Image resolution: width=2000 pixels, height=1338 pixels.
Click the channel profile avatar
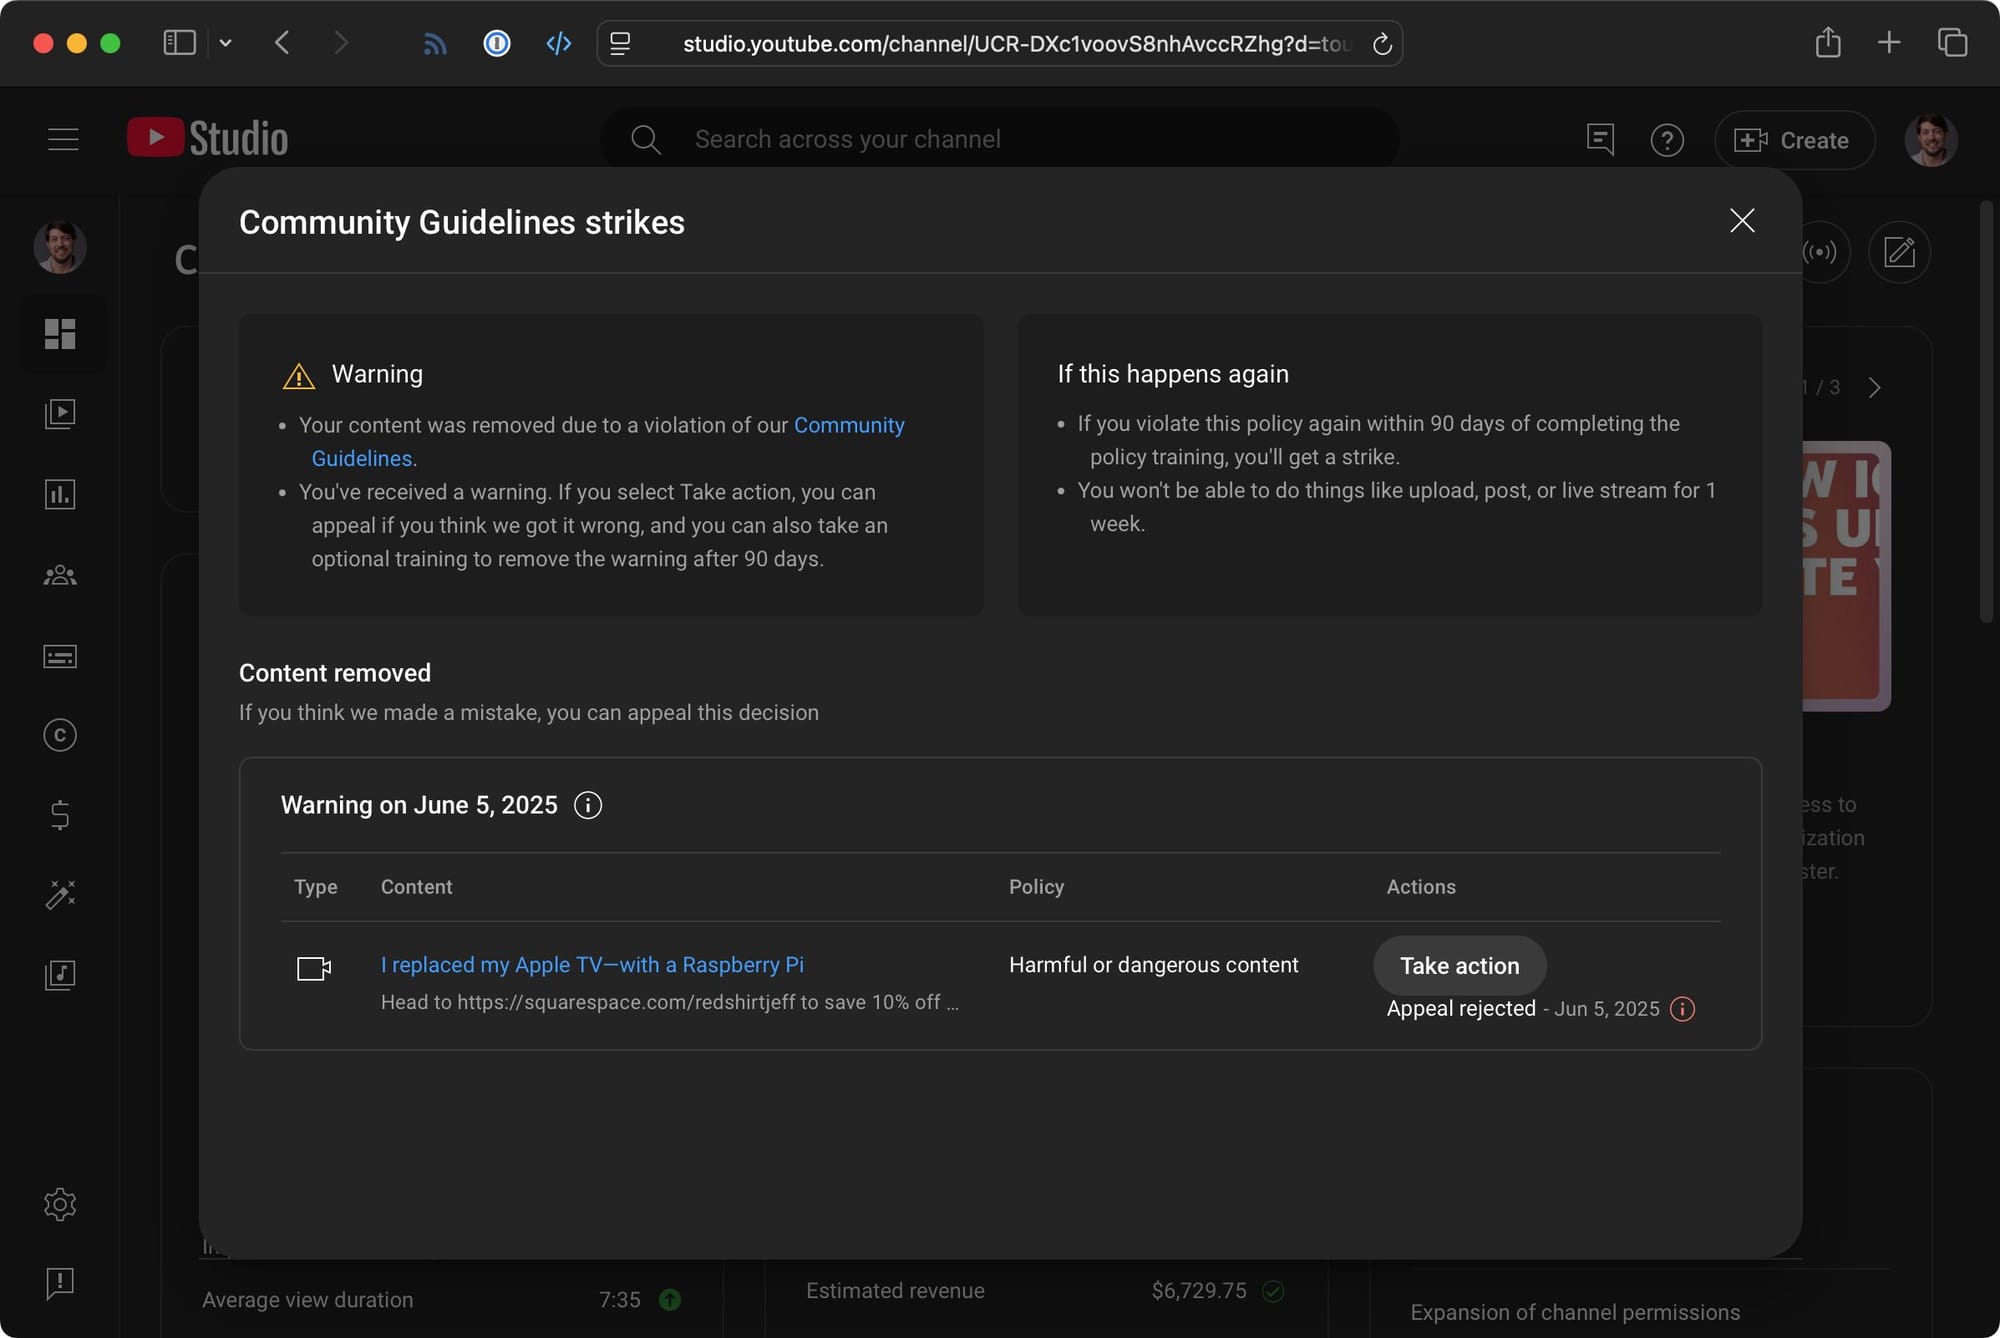click(1933, 140)
